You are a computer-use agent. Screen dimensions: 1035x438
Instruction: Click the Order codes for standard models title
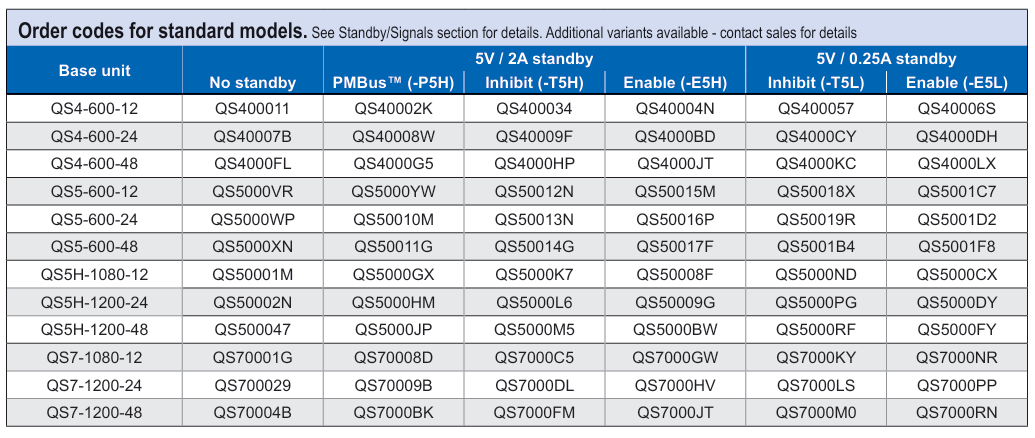point(162,30)
